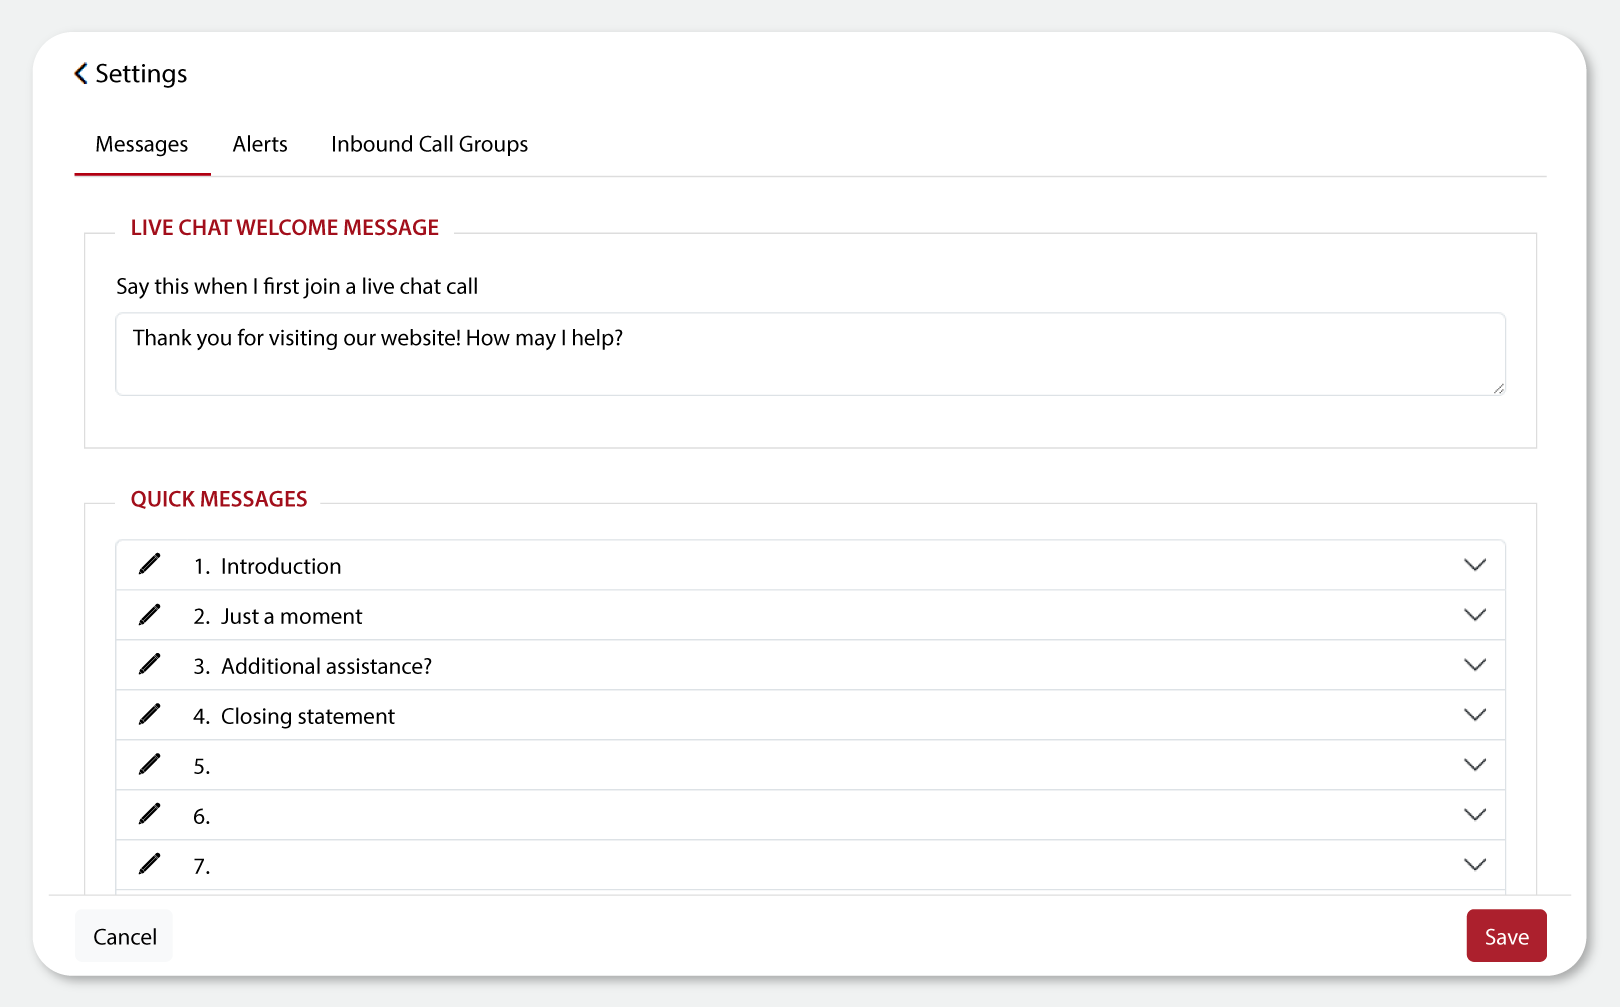Edit the Just a moment quick message
This screenshot has height=1007, width=1620.
click(150, 614)
